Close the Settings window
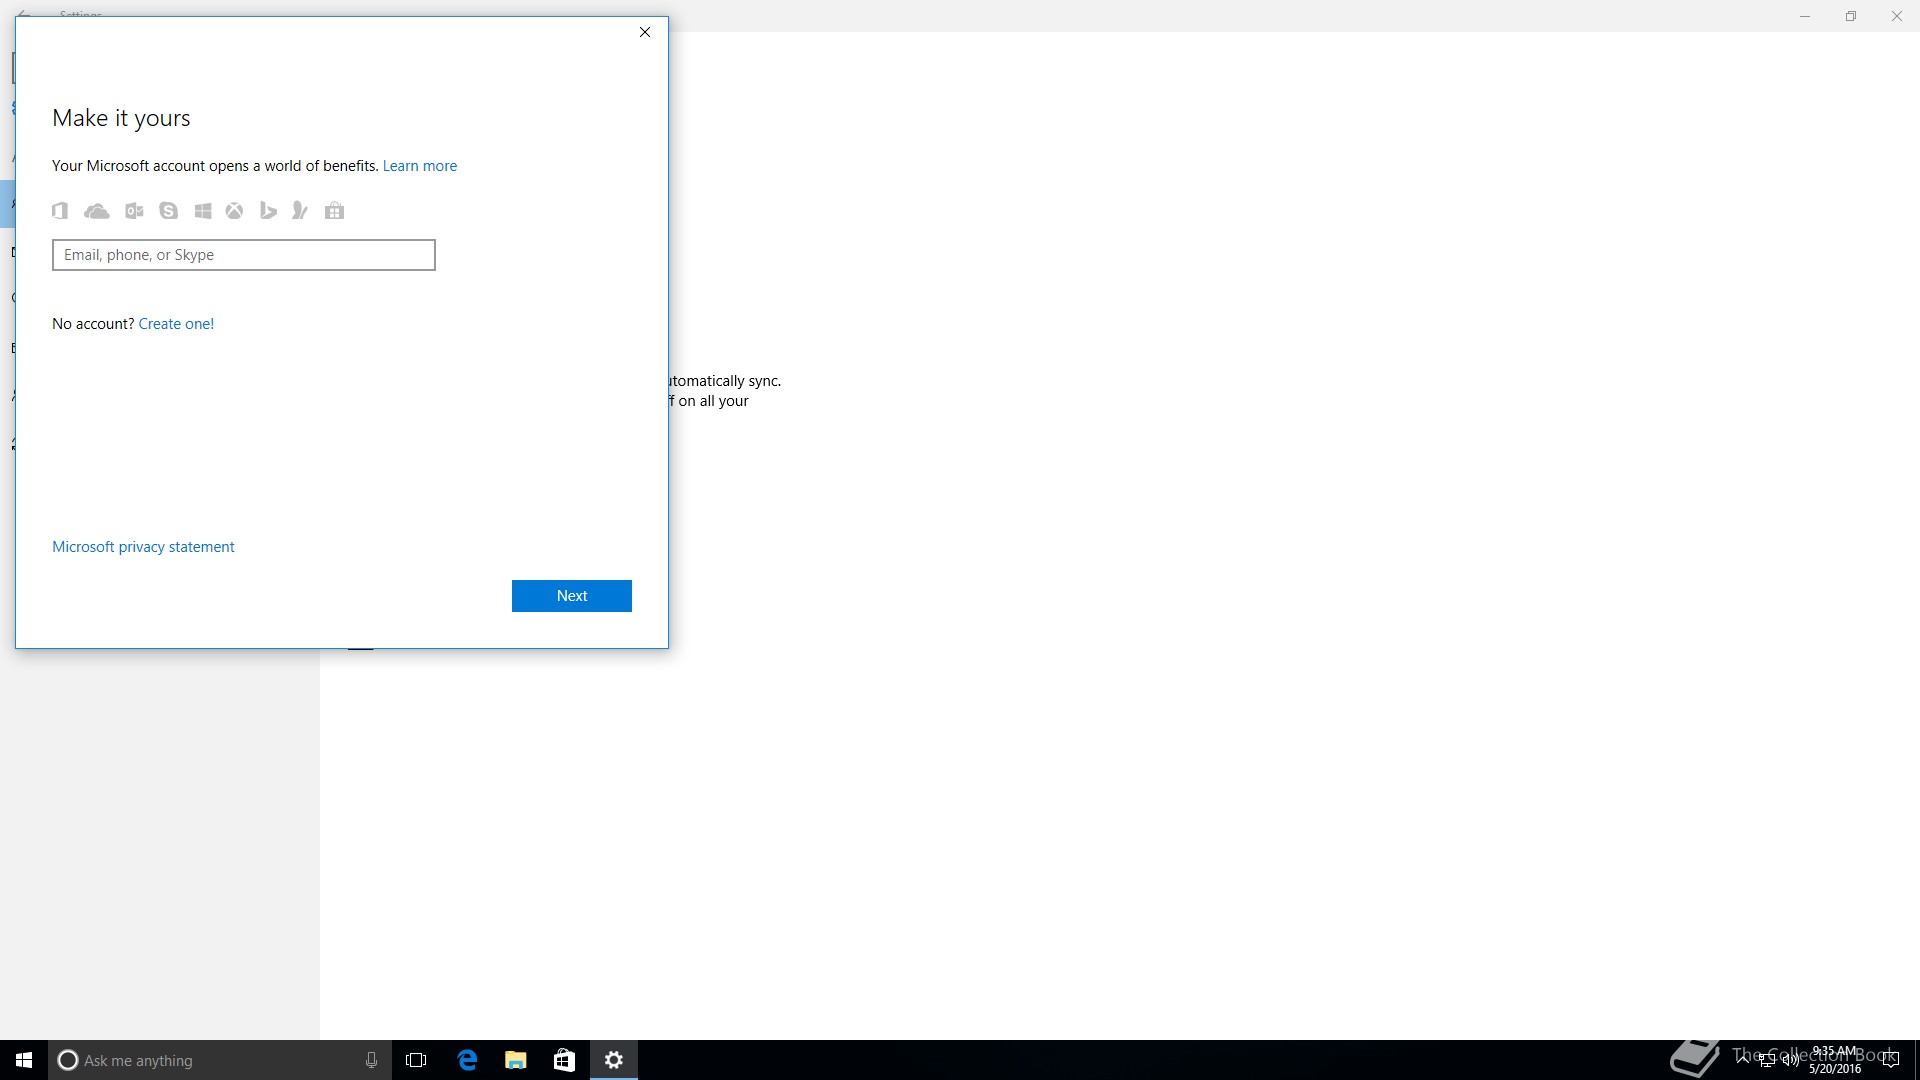 coord(1897,16)
